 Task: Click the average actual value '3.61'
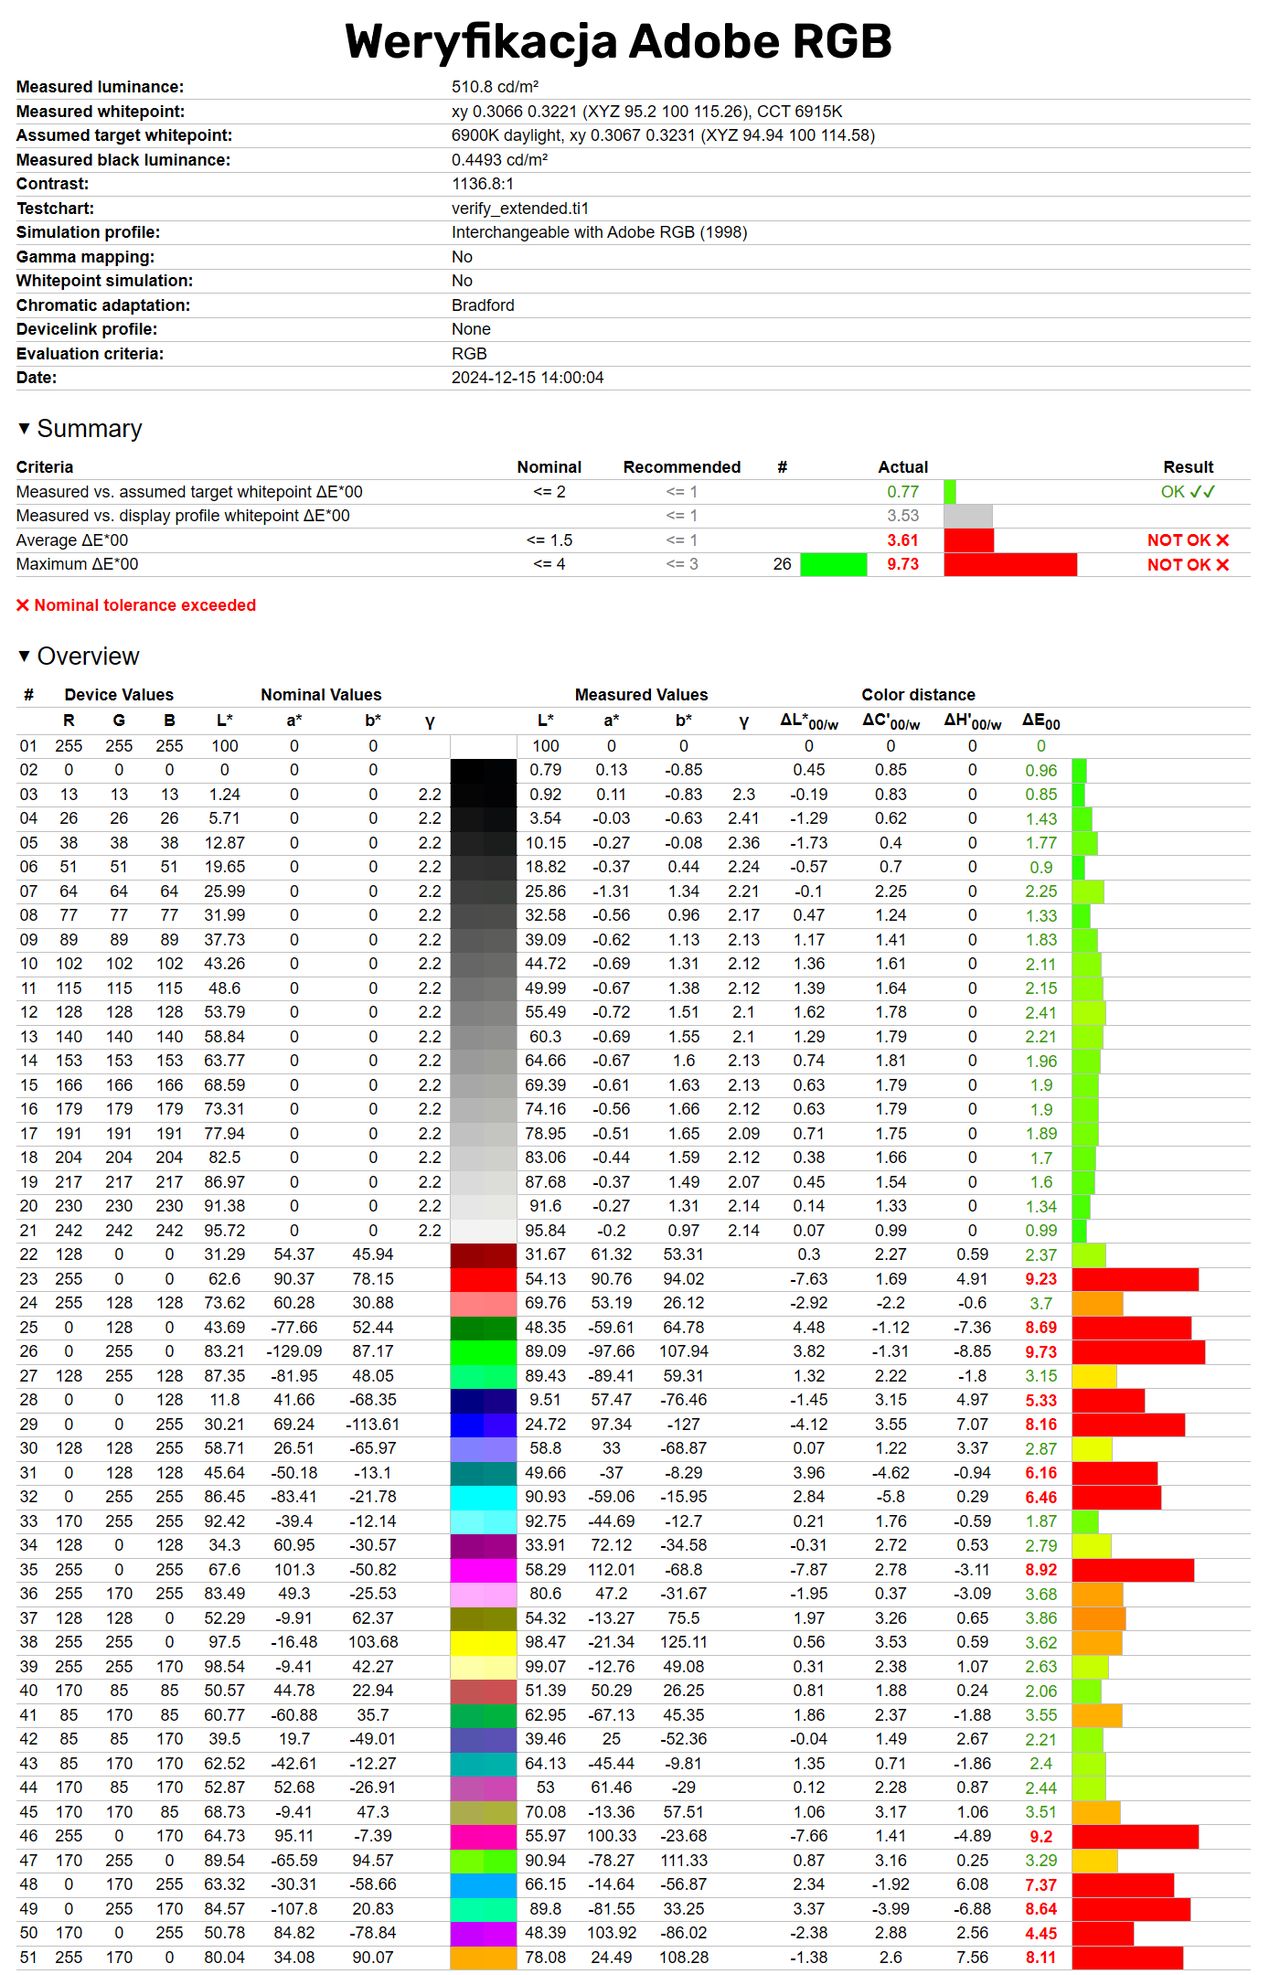pyautogui.click(x=903, y=540)
